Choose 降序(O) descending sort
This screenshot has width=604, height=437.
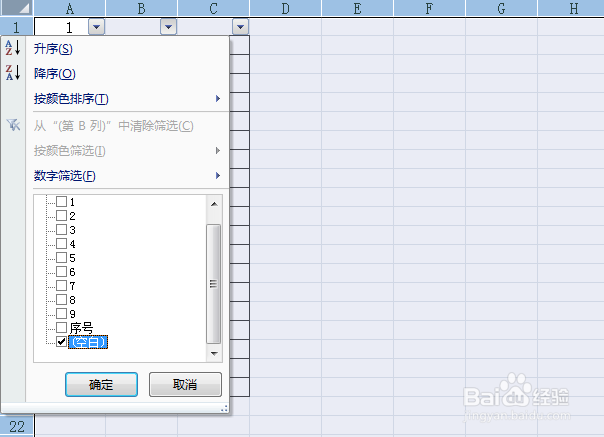click(55, 74)
